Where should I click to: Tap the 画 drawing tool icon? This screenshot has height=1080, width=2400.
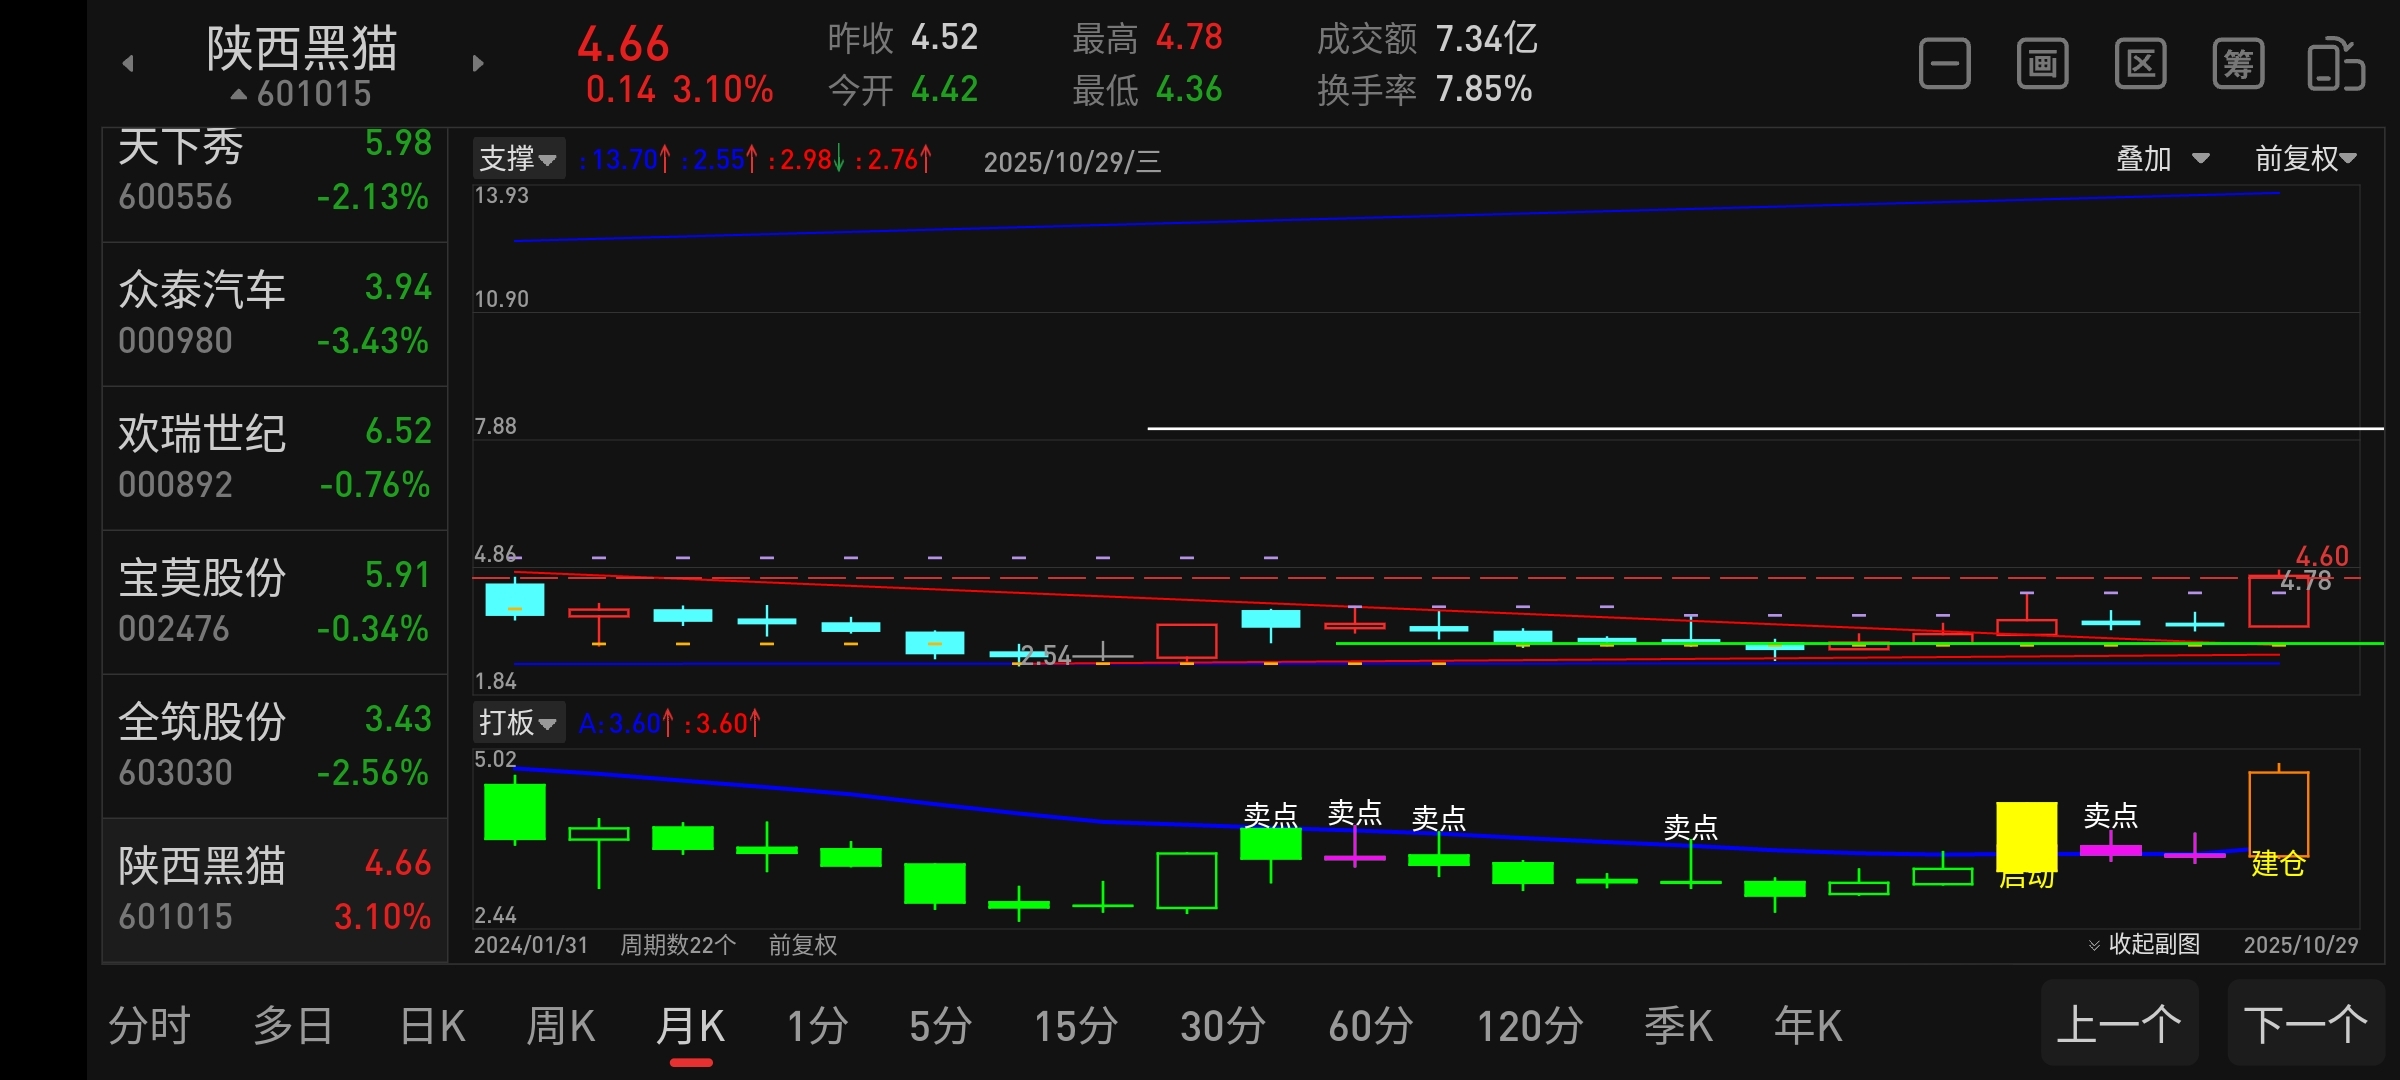click(x=2042, y=65)
